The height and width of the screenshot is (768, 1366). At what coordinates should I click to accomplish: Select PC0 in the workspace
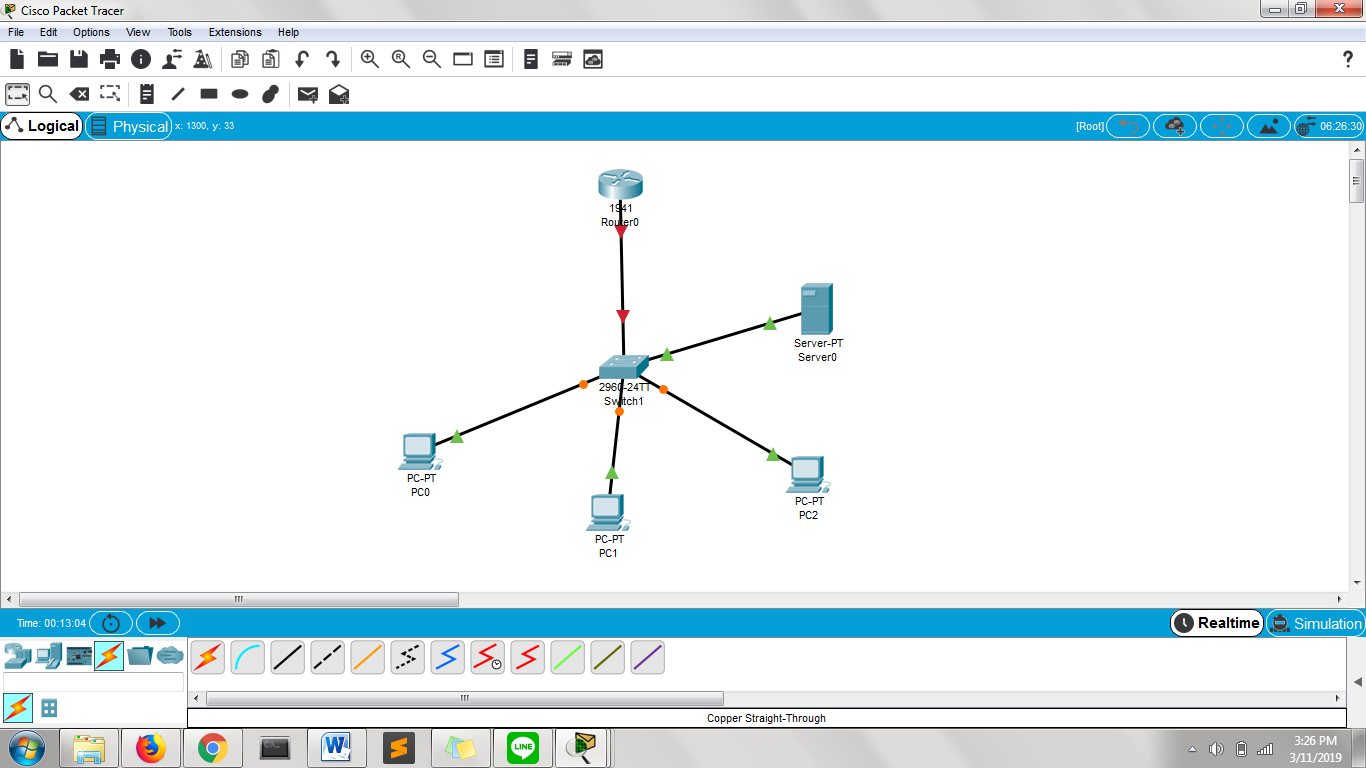tap(421, 452)
